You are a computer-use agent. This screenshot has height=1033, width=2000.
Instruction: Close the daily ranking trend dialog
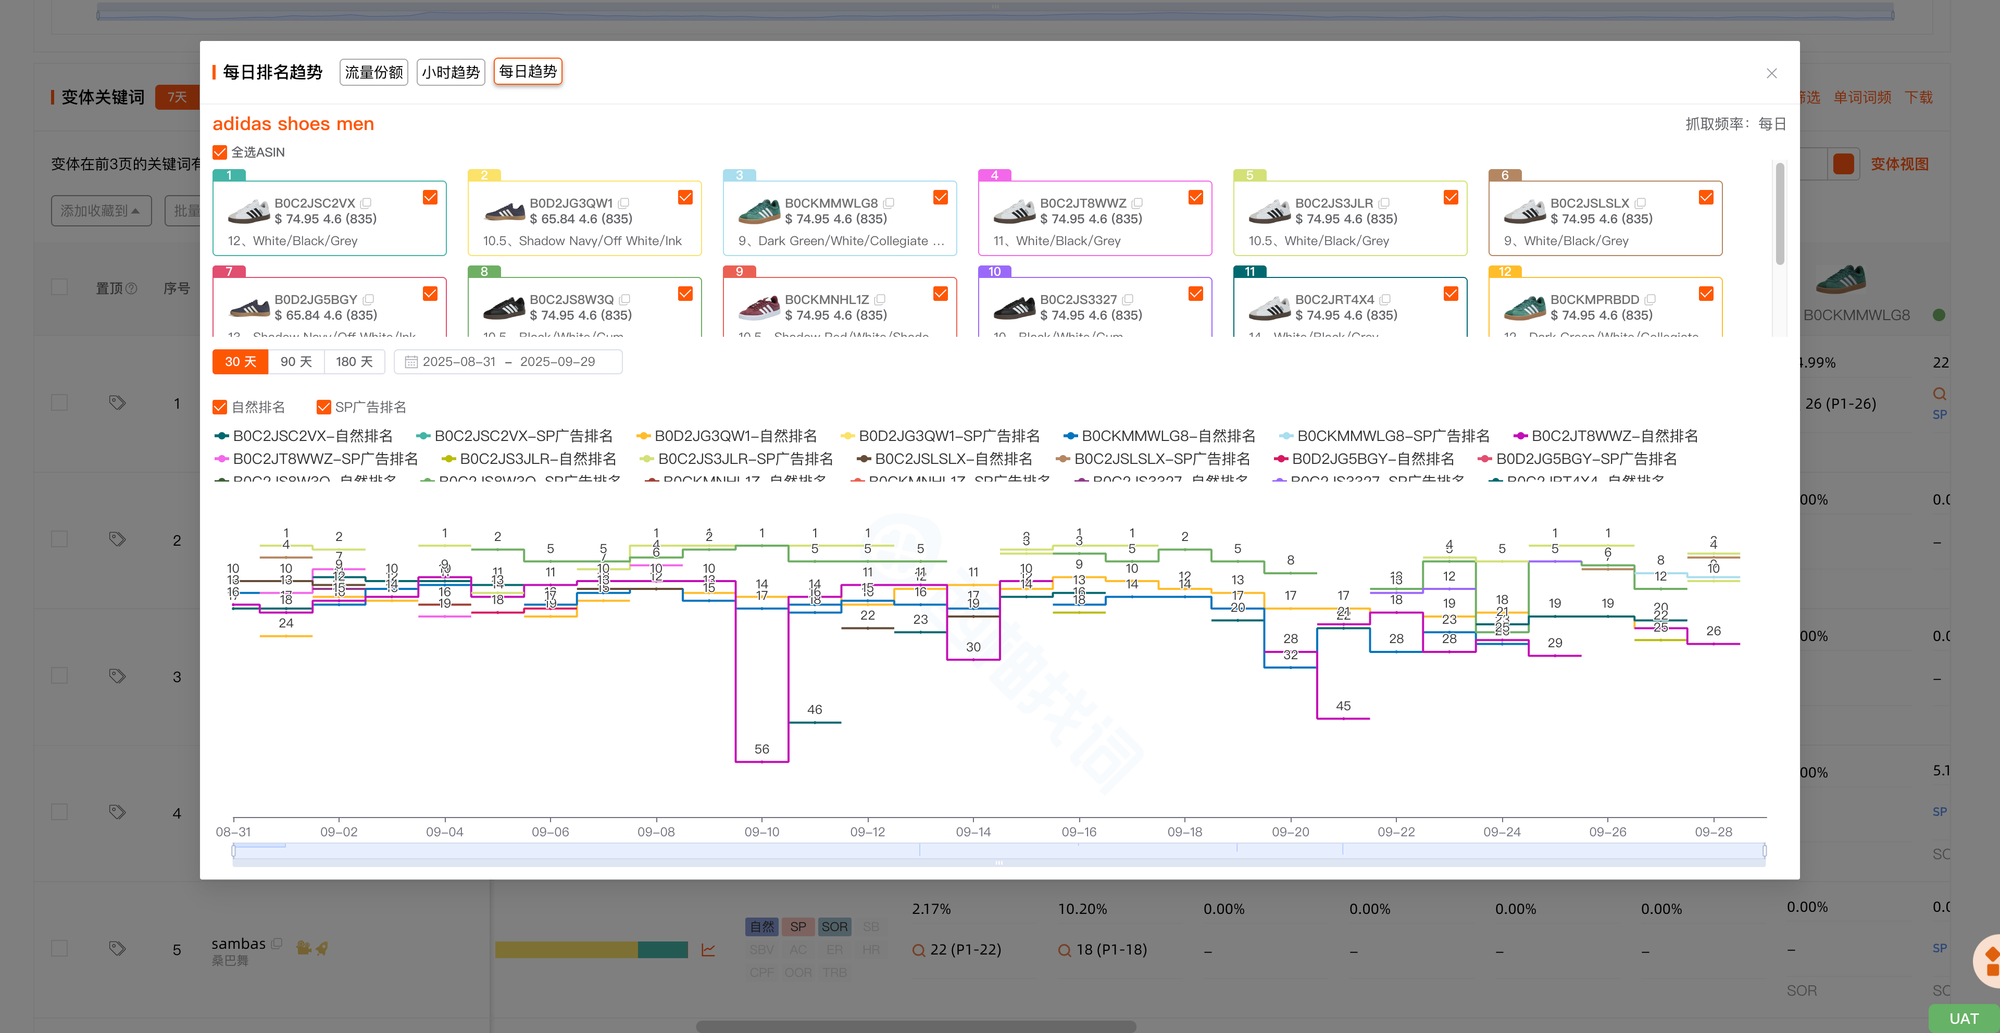click(1771, 73)
